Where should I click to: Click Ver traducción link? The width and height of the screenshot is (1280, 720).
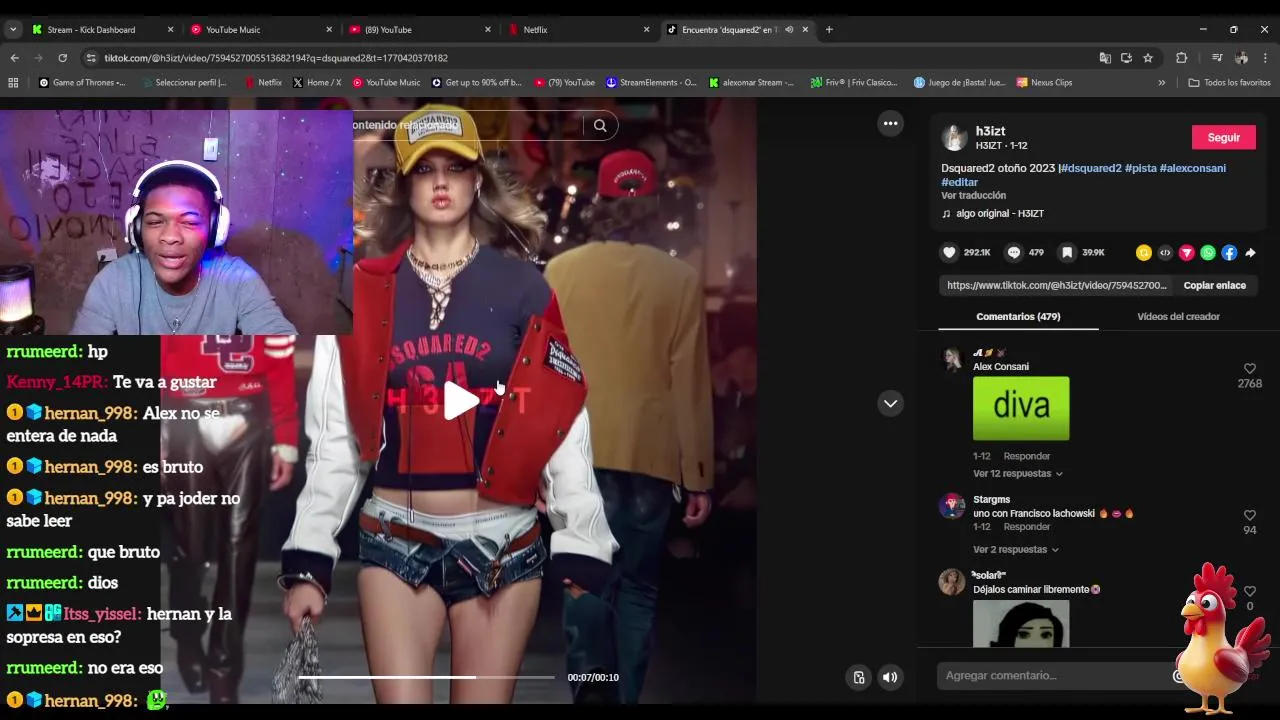coord(973,195)
